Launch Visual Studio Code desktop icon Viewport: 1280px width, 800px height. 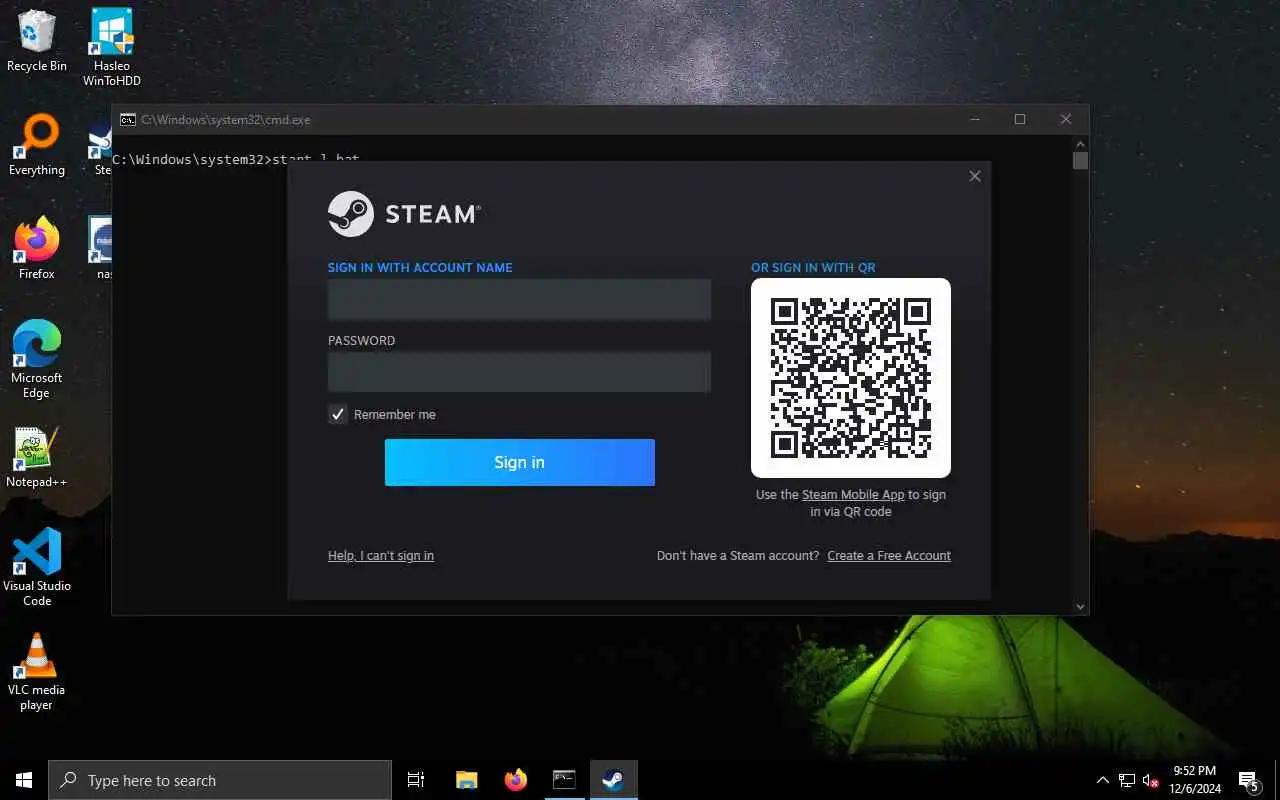37,568
